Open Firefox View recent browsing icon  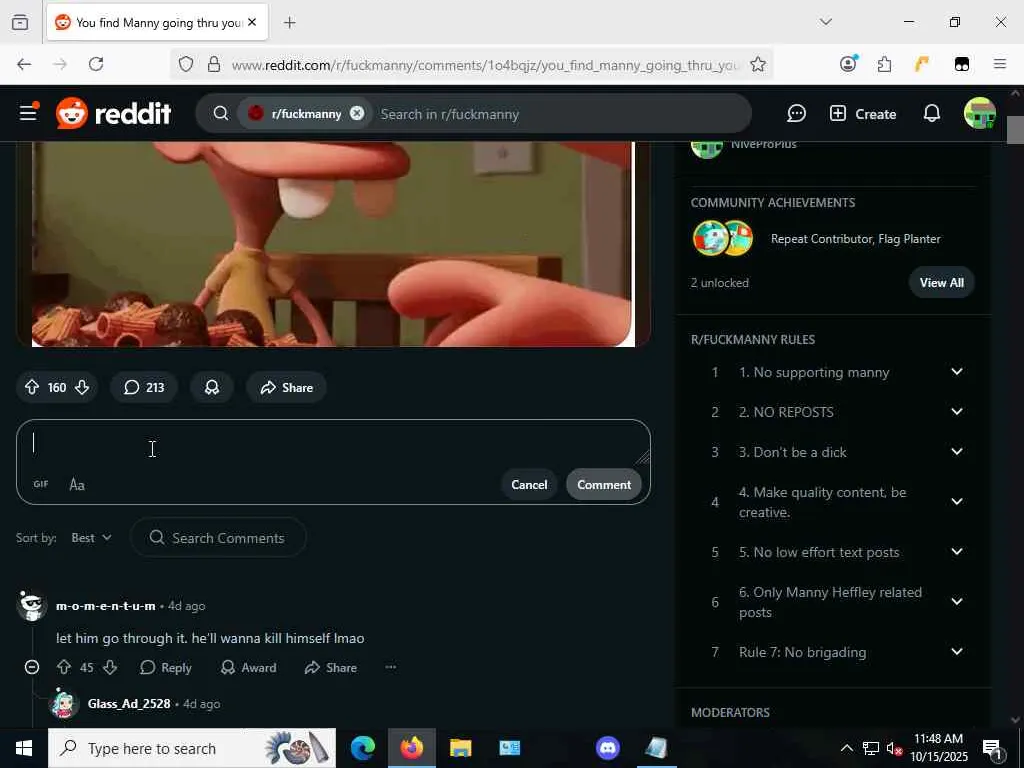click(x=20, y=23)
